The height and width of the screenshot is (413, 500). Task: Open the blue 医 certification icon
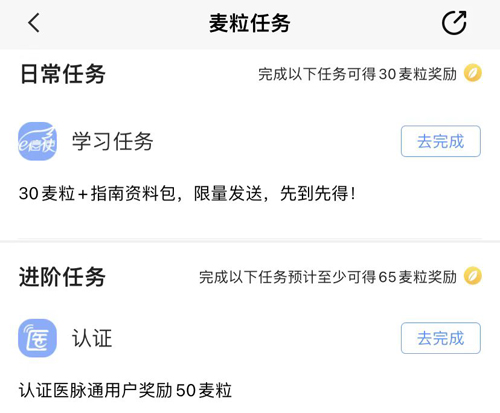point(37,338)
